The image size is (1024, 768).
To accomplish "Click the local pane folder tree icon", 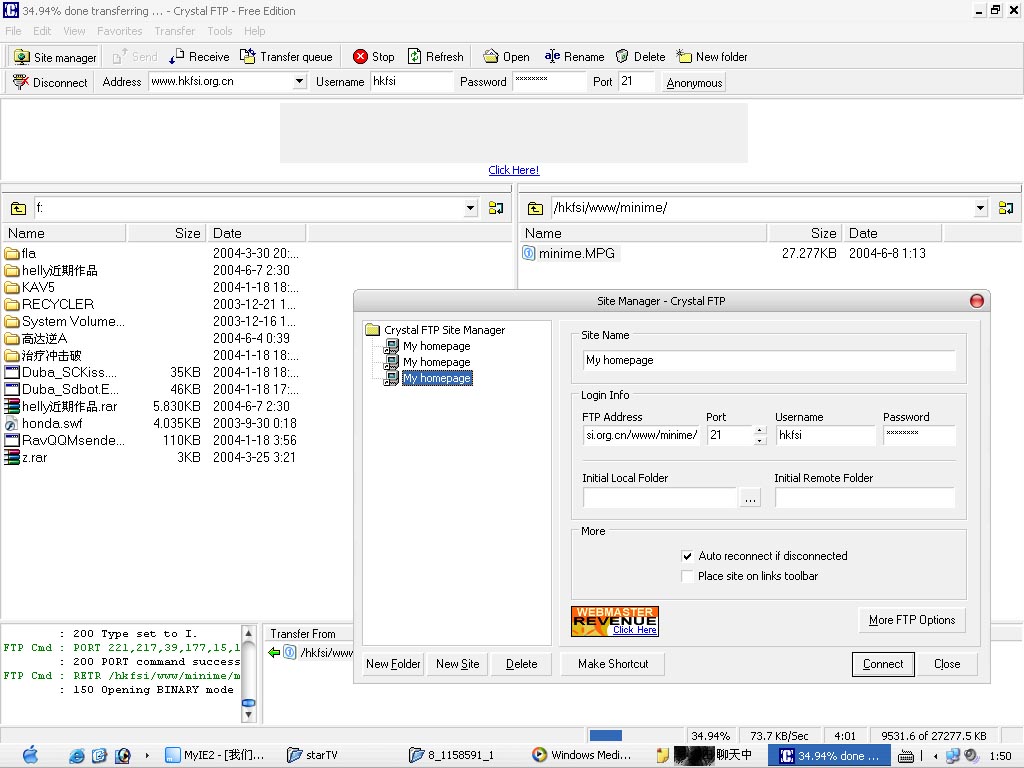I will pos(496,208).
